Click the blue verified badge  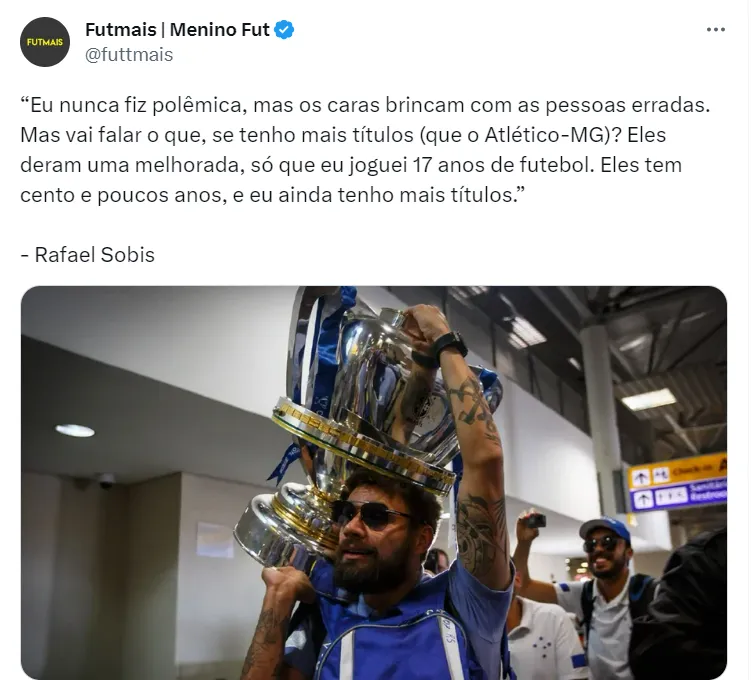(284, 30)
